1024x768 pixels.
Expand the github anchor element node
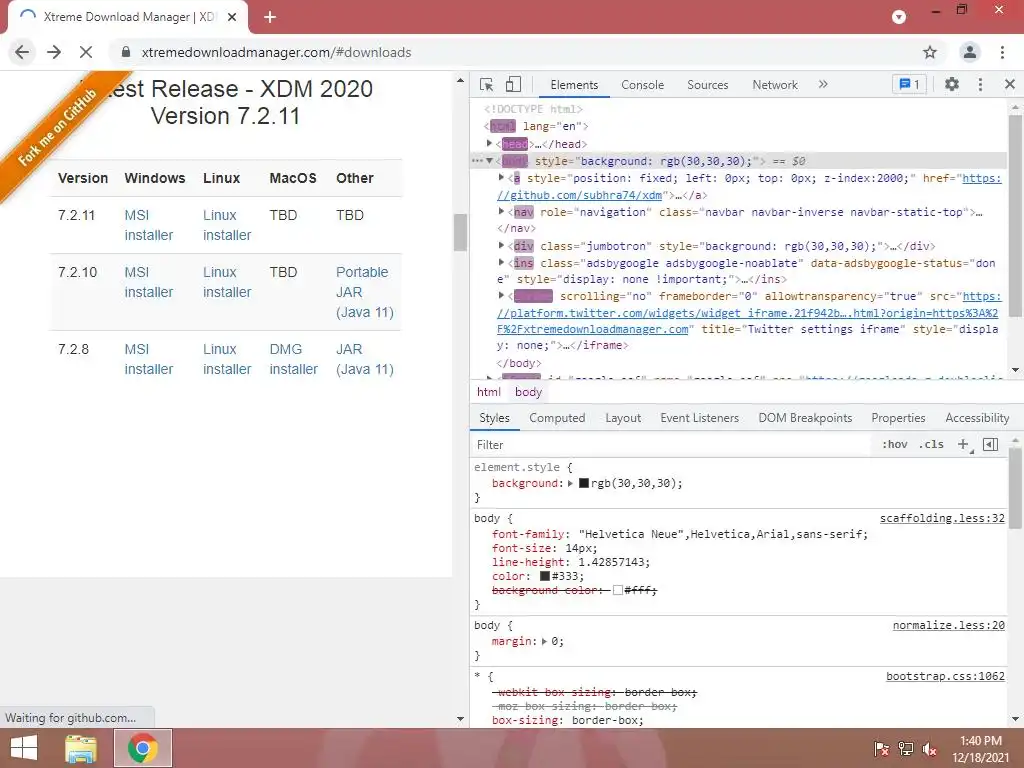point(502,178)
